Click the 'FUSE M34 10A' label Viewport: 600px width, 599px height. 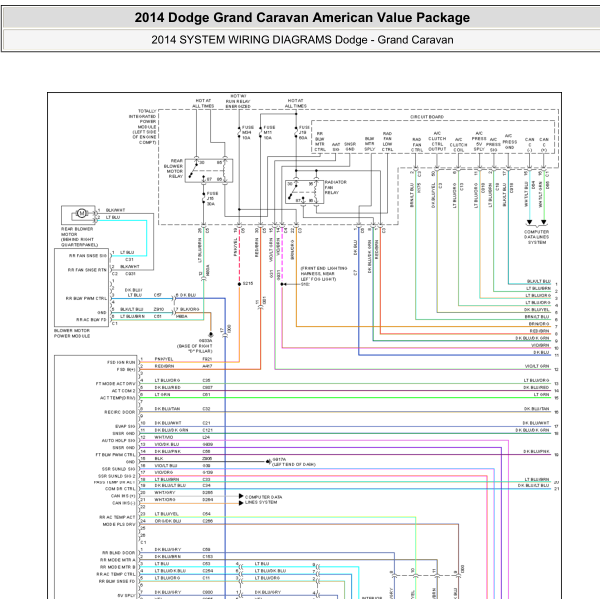coord(248,132)
